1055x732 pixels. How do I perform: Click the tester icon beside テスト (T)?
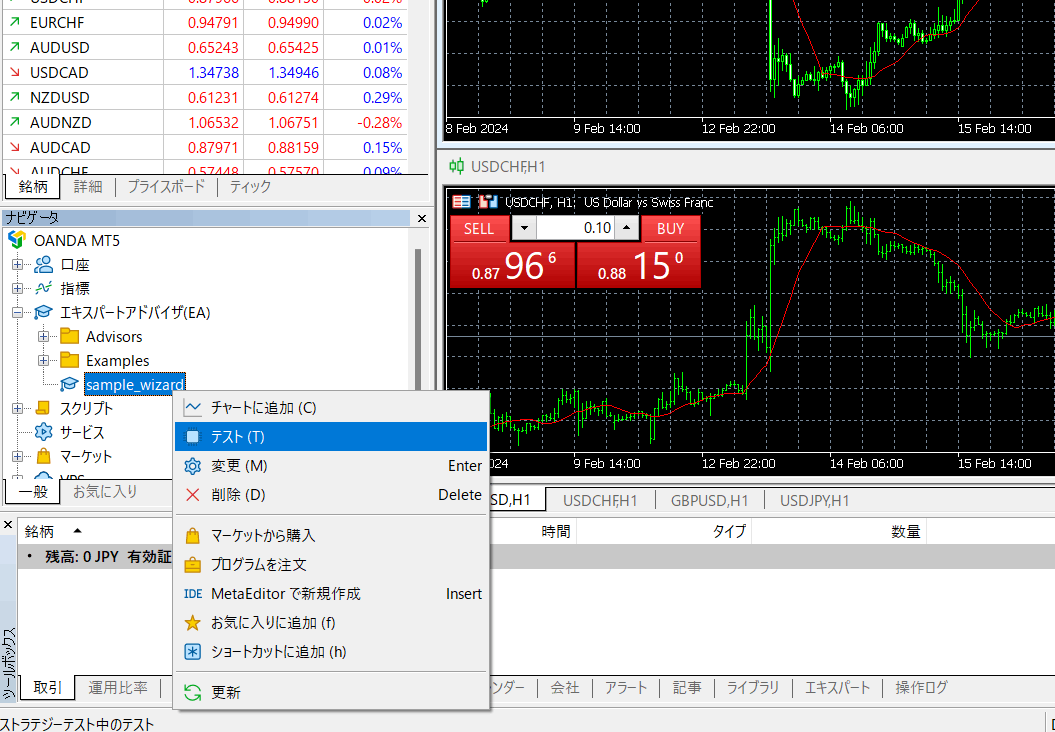click(x=192, y=437)
